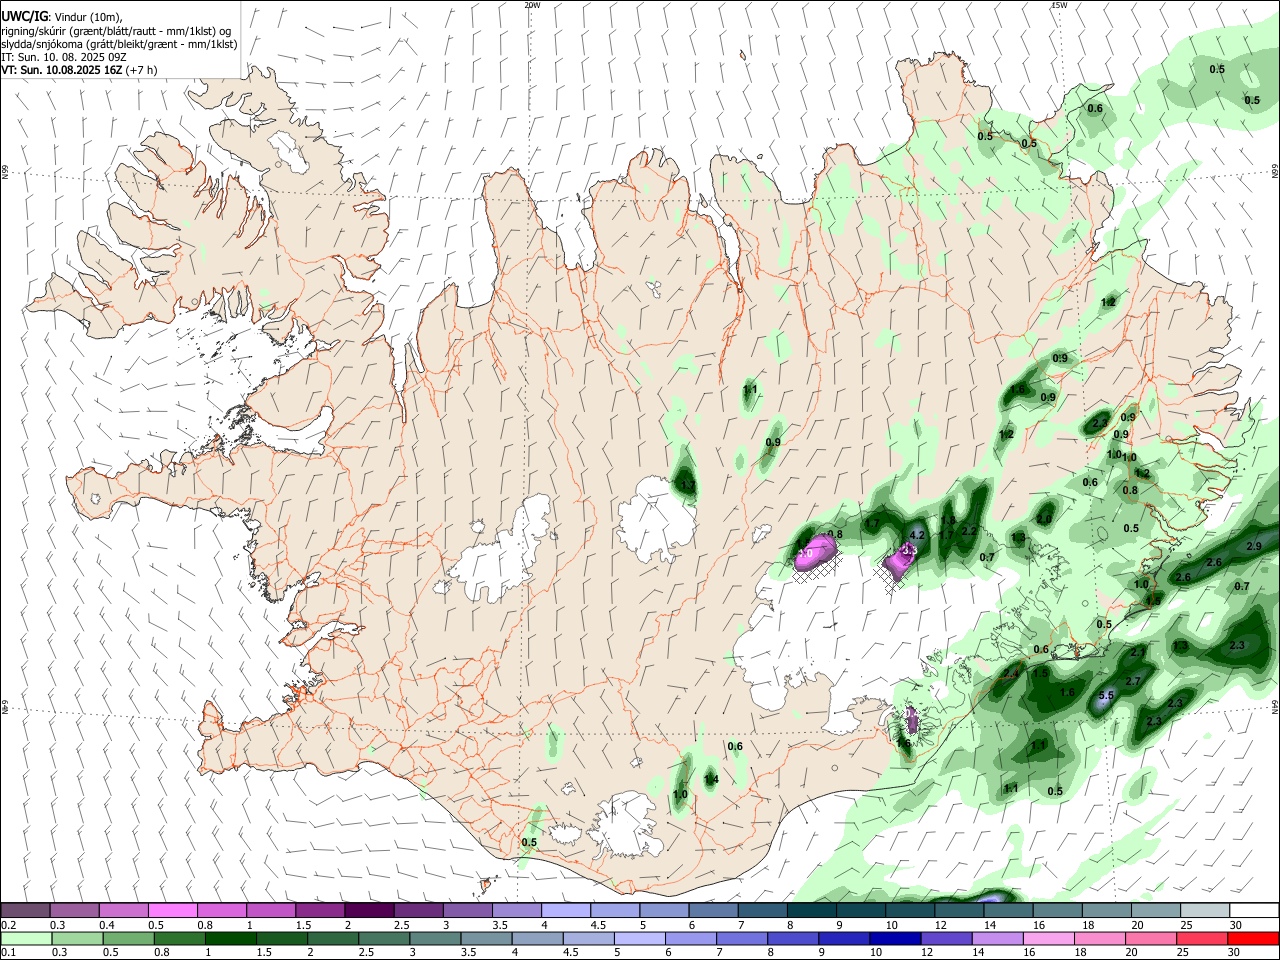This screenshot has width=1280, height=960.
Task: Pick the darkest green swatch between 1 and 1.5
Action: (230, 938)
